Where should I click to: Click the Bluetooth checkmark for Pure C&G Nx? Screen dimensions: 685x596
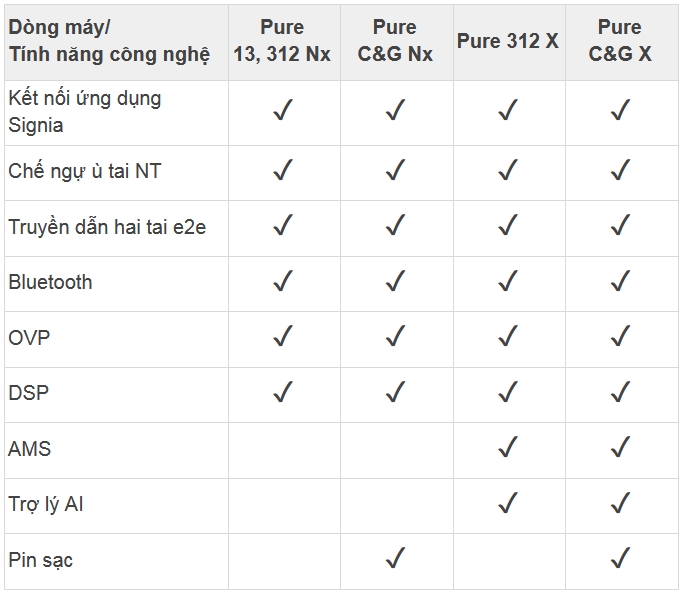point(395,282)
